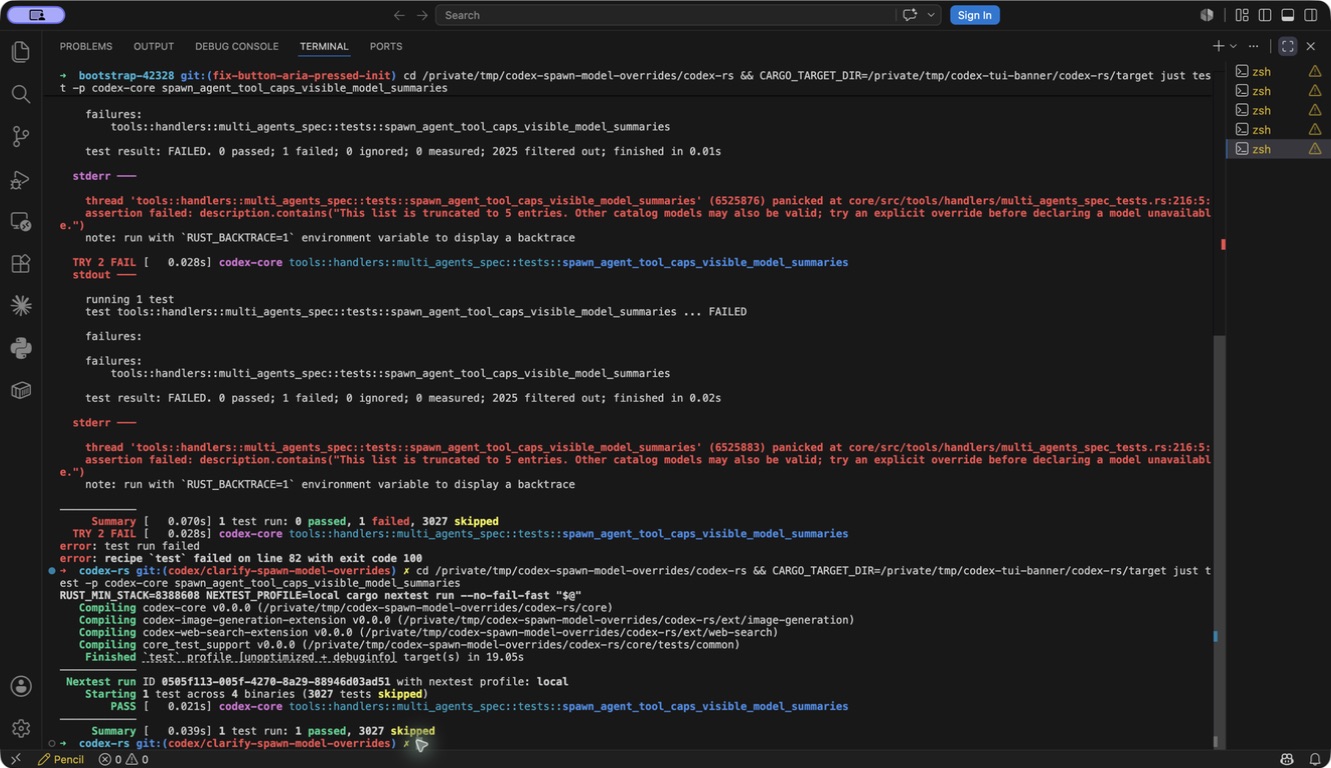Image resolution: width=1331 pixels, height=768 pixels.
Task: Click 'Summary [ 0.070s]' failed summary line
Action: 295,521
